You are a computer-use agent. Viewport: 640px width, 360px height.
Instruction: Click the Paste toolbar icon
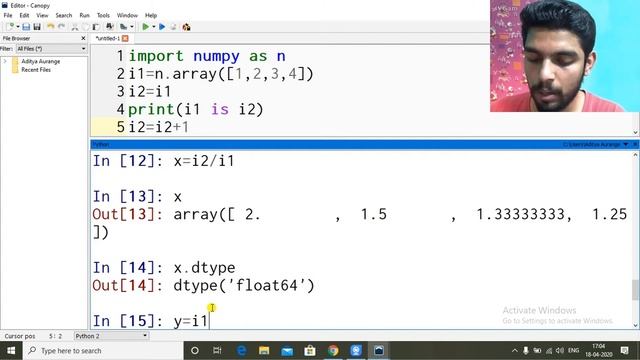pyautogui.click(x=96, y=27)
